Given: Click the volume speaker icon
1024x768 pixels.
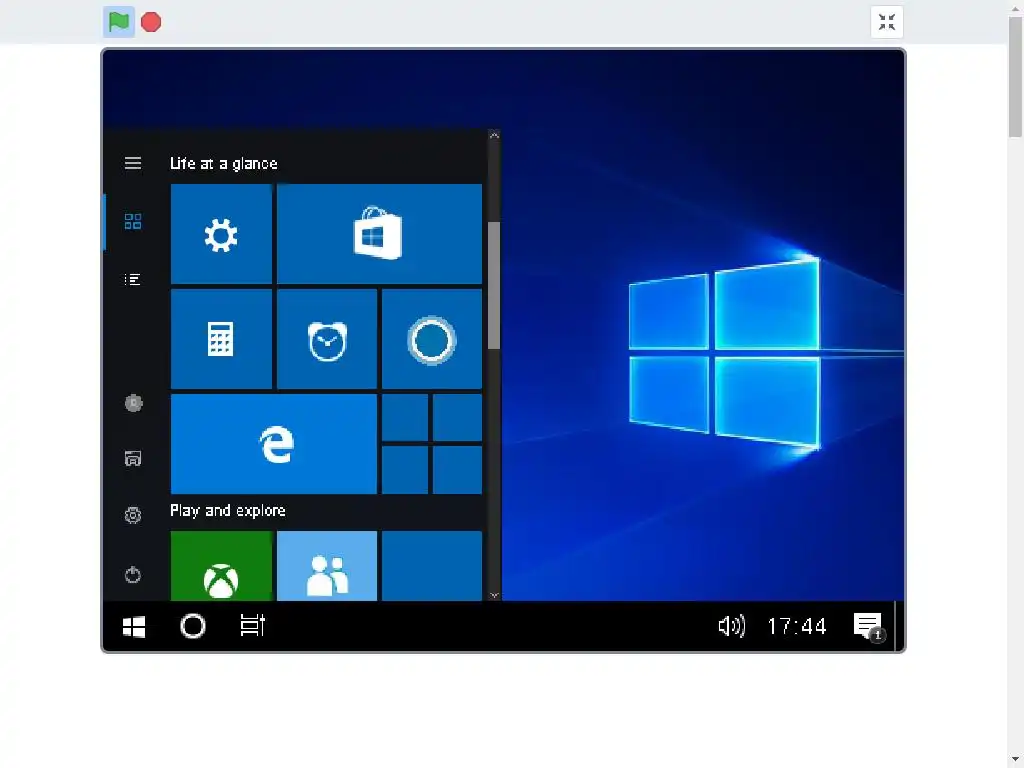Looking at the screenshot, I should 731,626.
